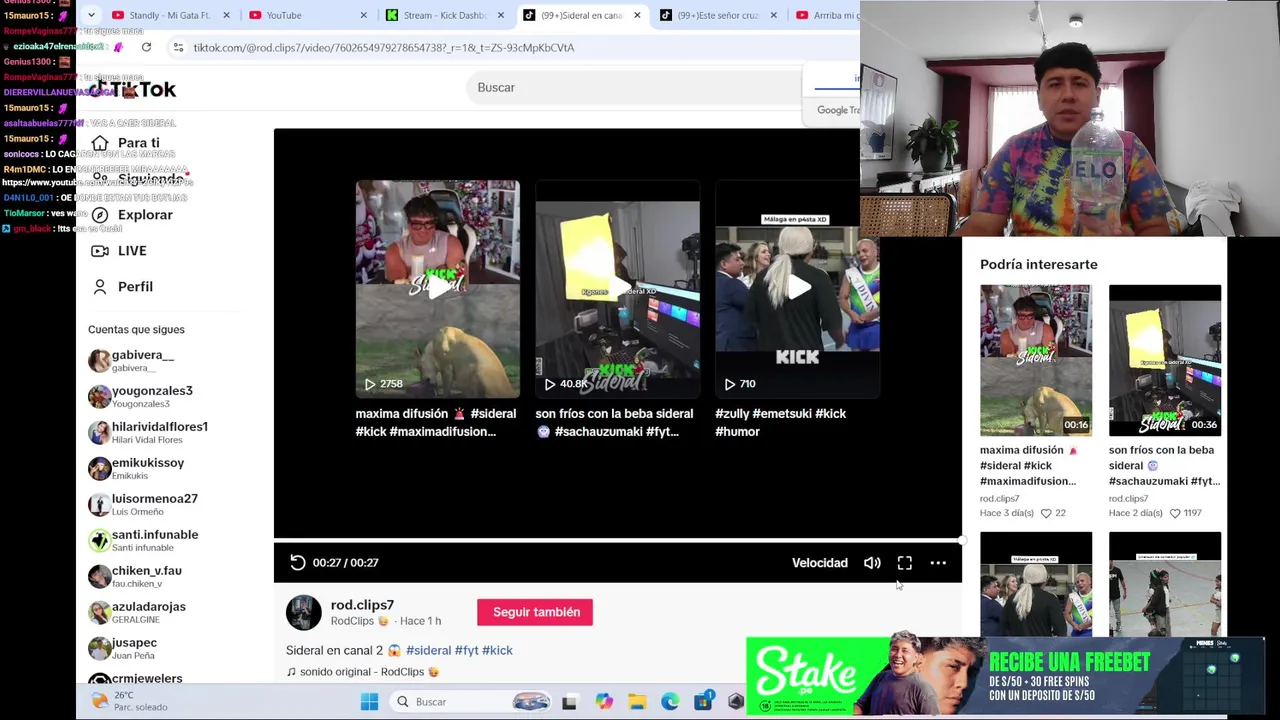Open the Explorar section
This screenshot has width=1280, height=720.
[132, 215]
